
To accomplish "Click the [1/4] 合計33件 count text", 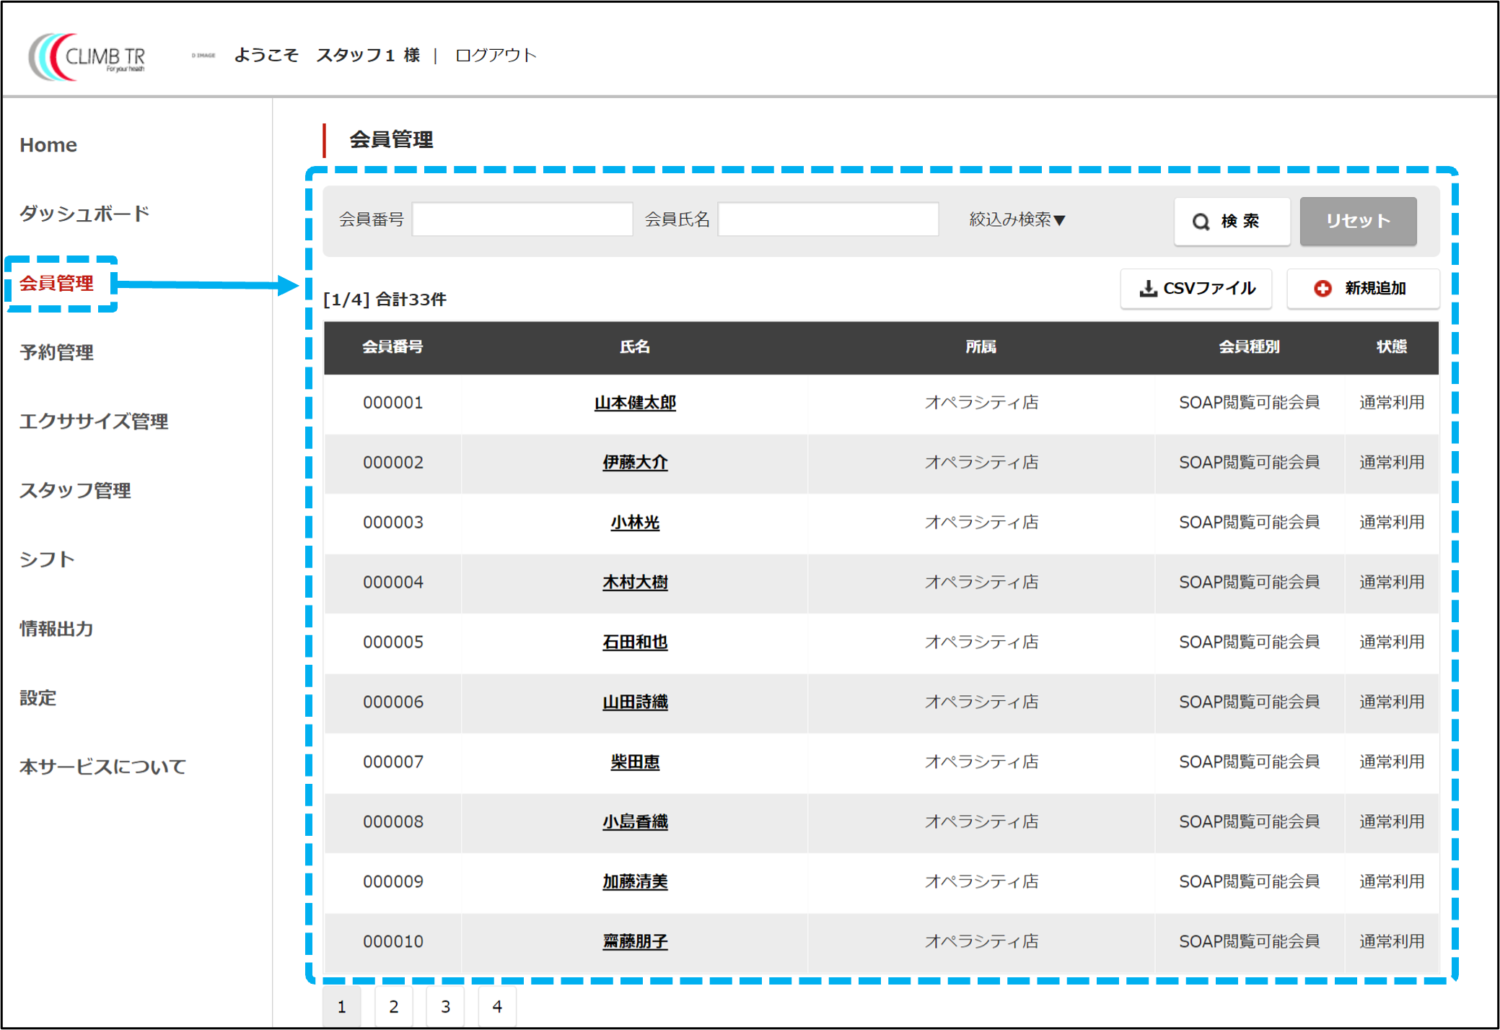I will 385,300.
